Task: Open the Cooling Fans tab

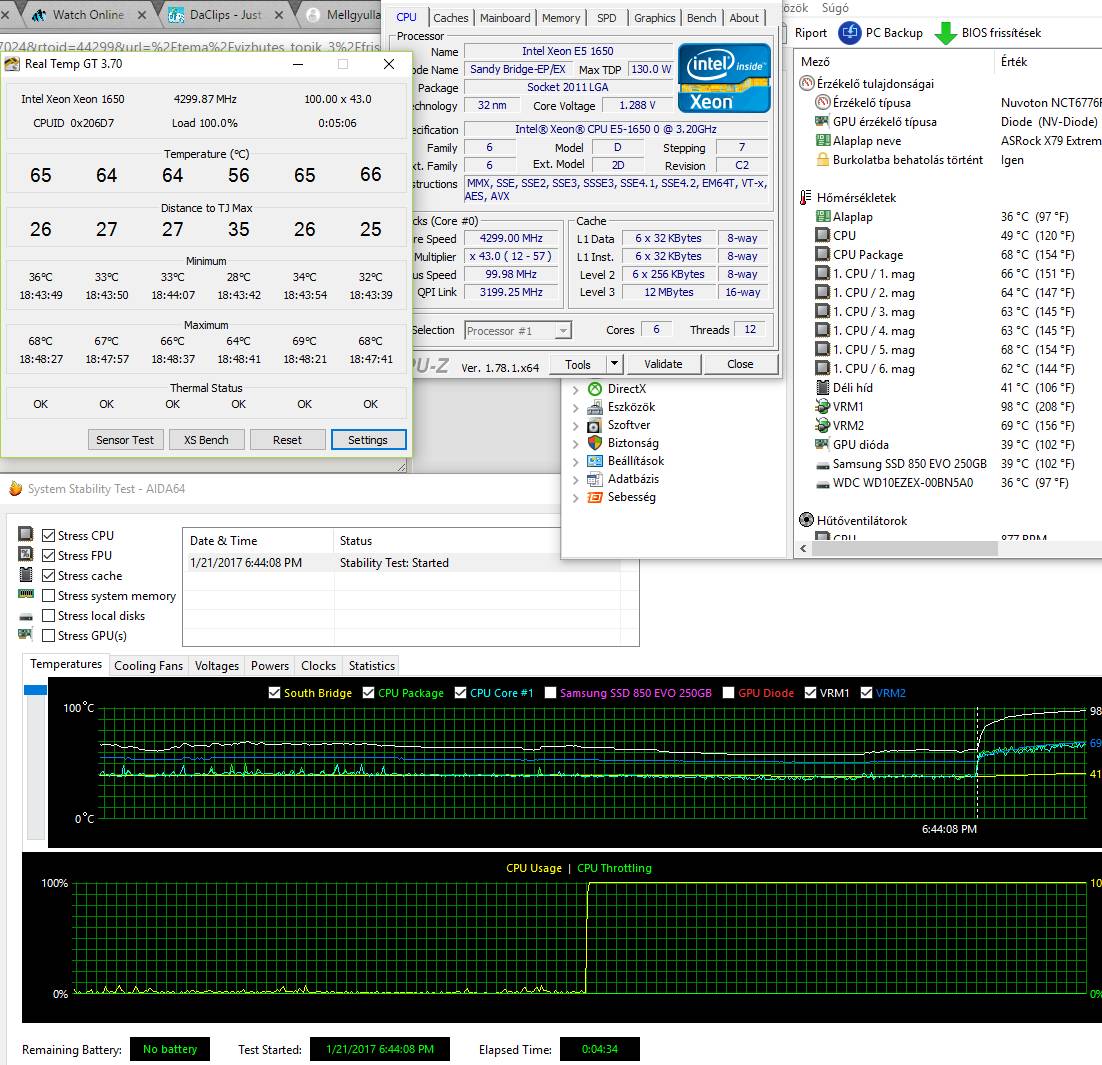Action: (148, 665)
